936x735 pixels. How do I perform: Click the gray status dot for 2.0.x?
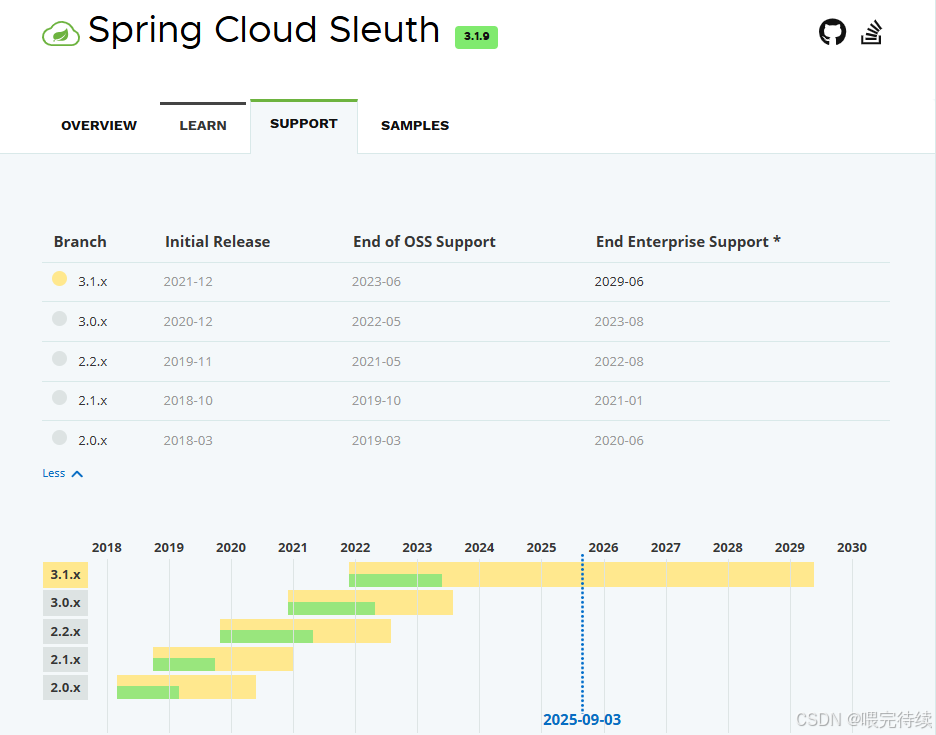pyautogui.click(x=59, y=438)
